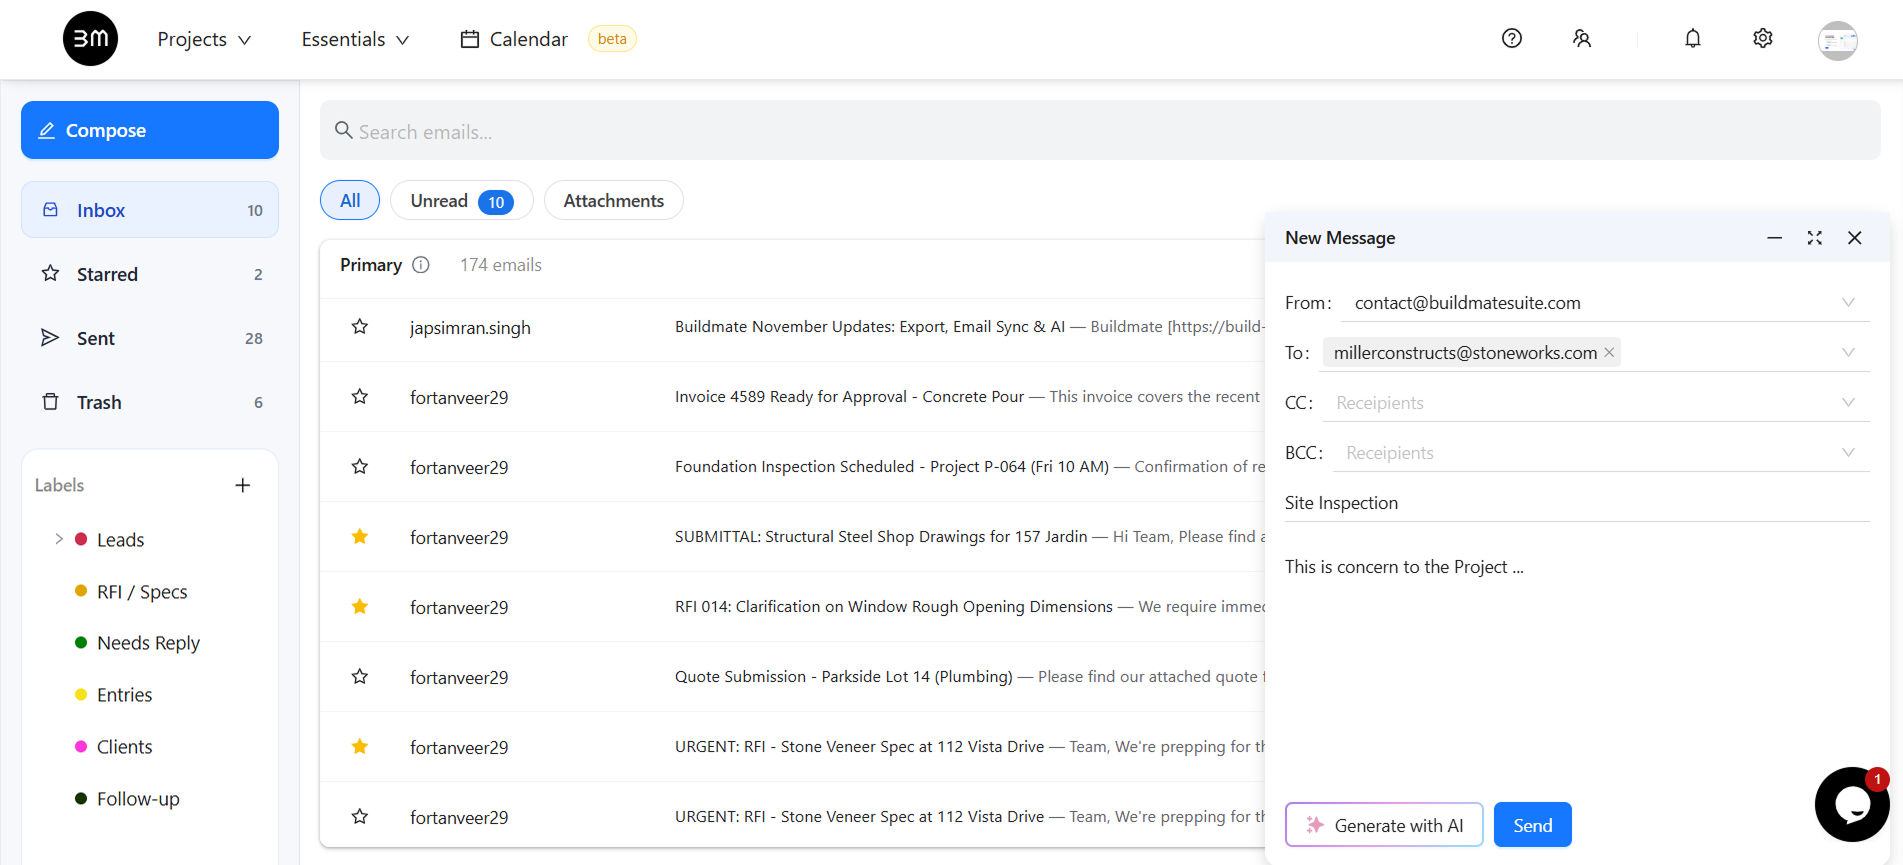This screenshot has height=865, width=1903.
Task: Add a new label with plus icon
Action: click(243, 485)
